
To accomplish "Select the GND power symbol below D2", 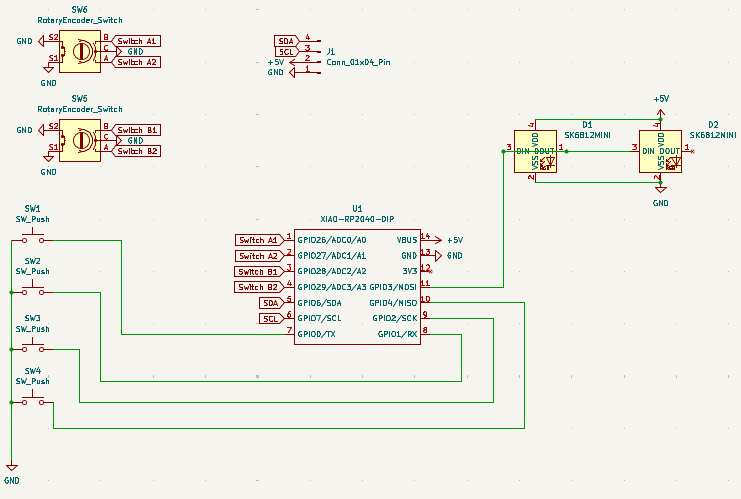I will pos(661,189).
